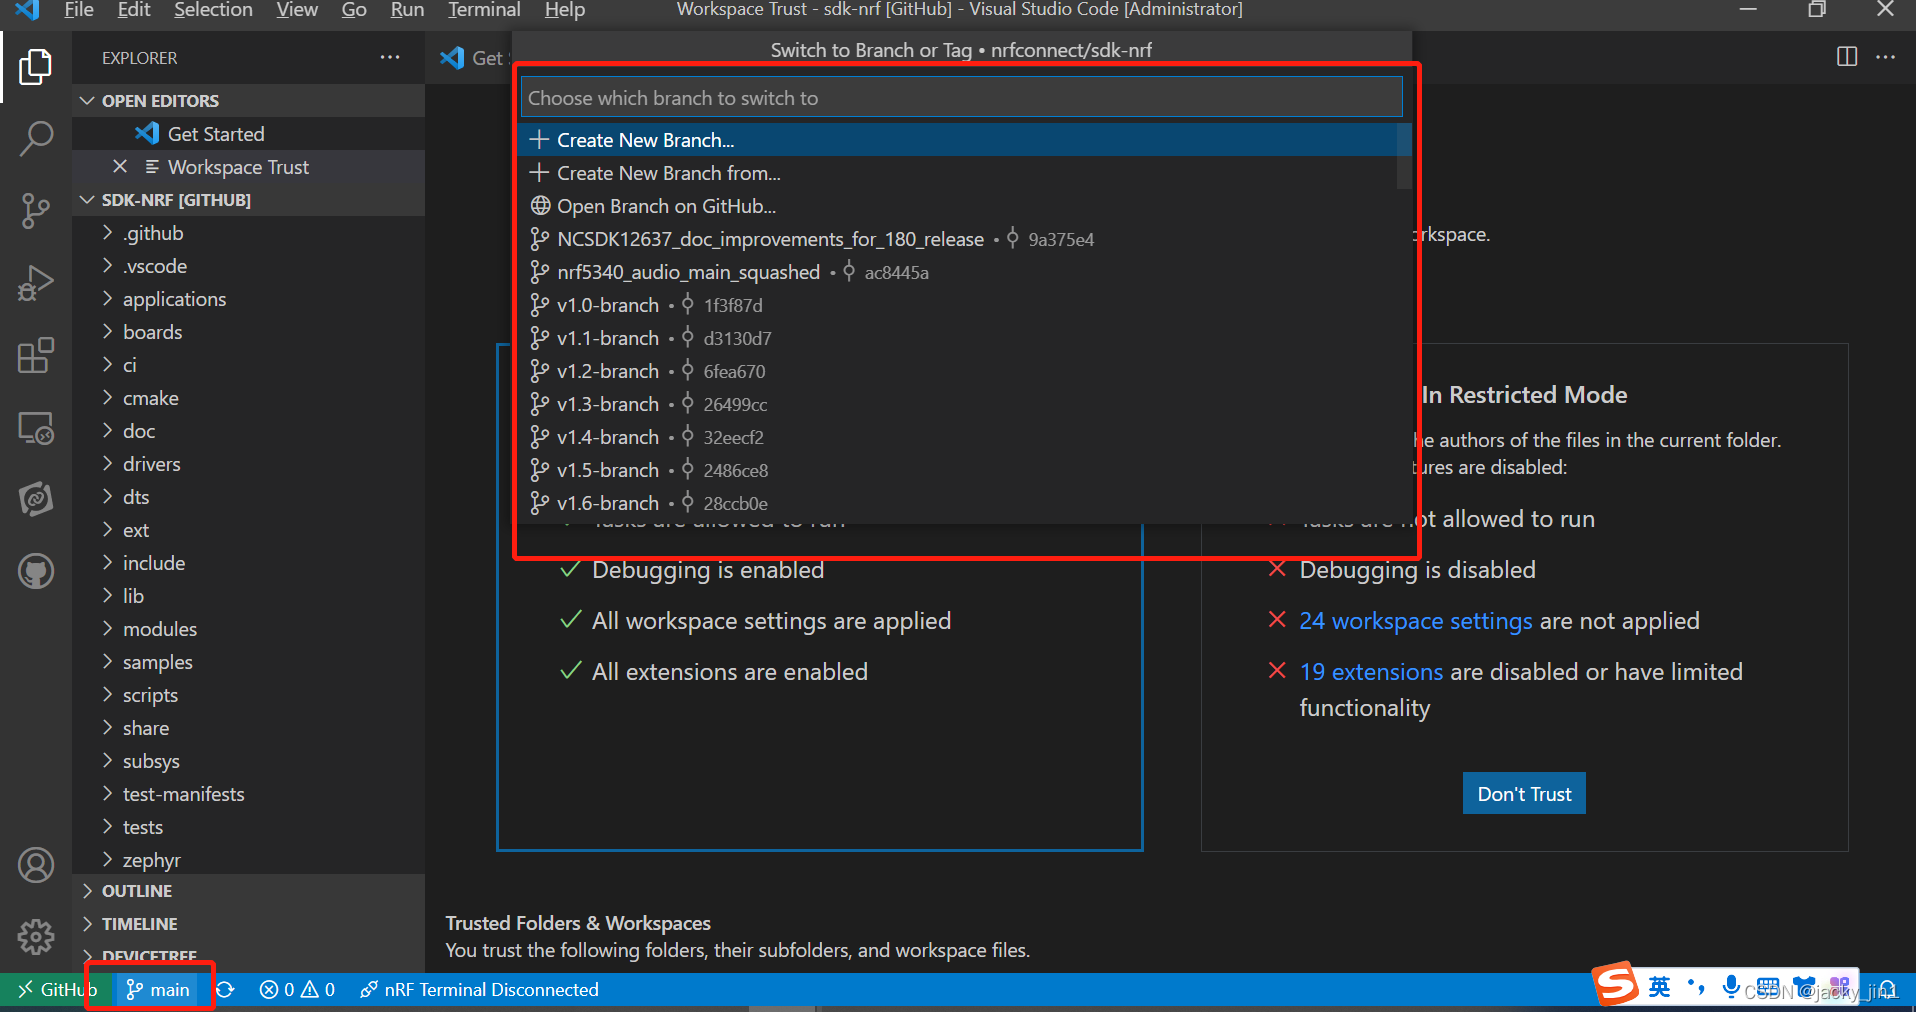The image size is (1916, 1012).
Task: Expand the zephyr folder
Action: (249, 860)
